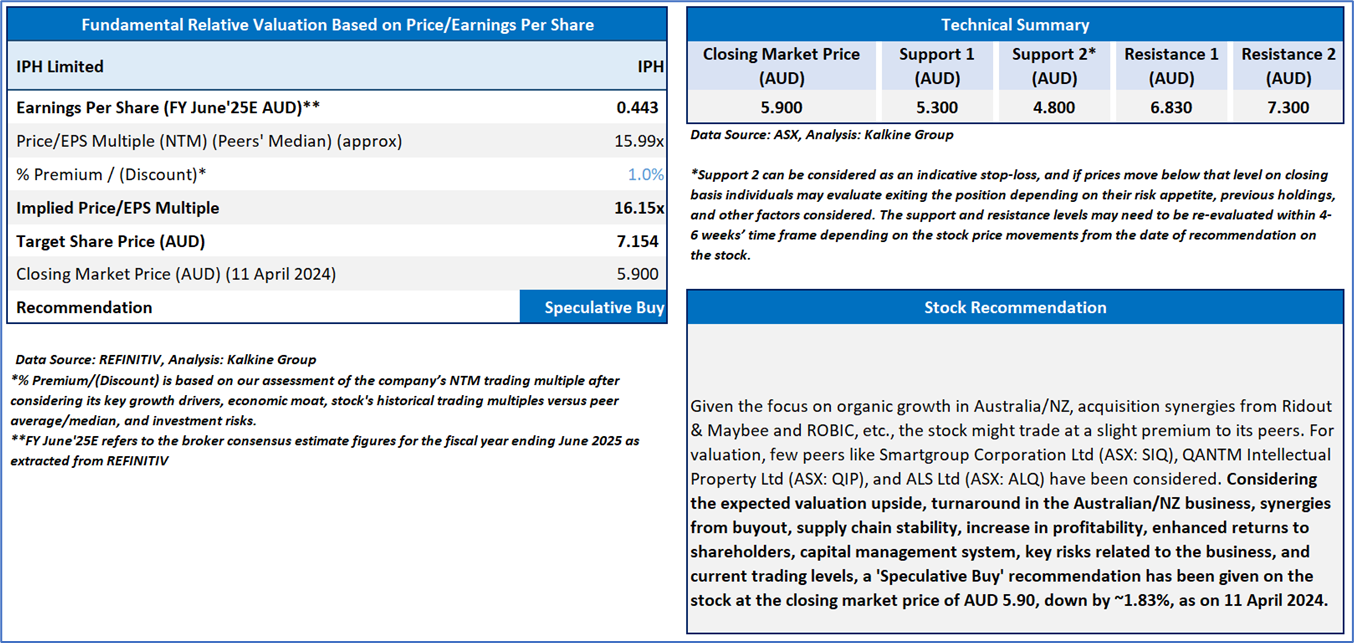Click the Support 1 (AUD) column header
This screenshot has width=1354, height=643.
click(937, 65)
